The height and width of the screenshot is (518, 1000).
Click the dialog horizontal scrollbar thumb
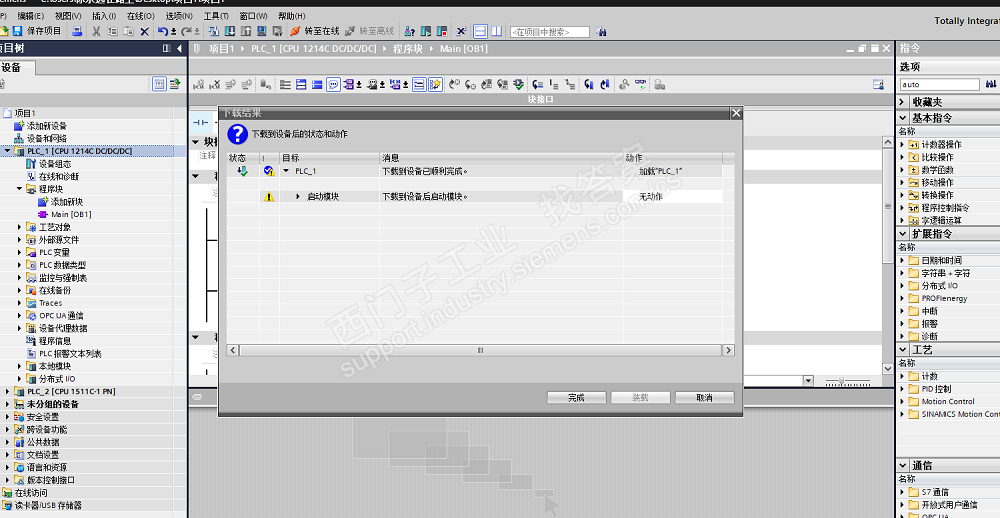coord(480,350)
